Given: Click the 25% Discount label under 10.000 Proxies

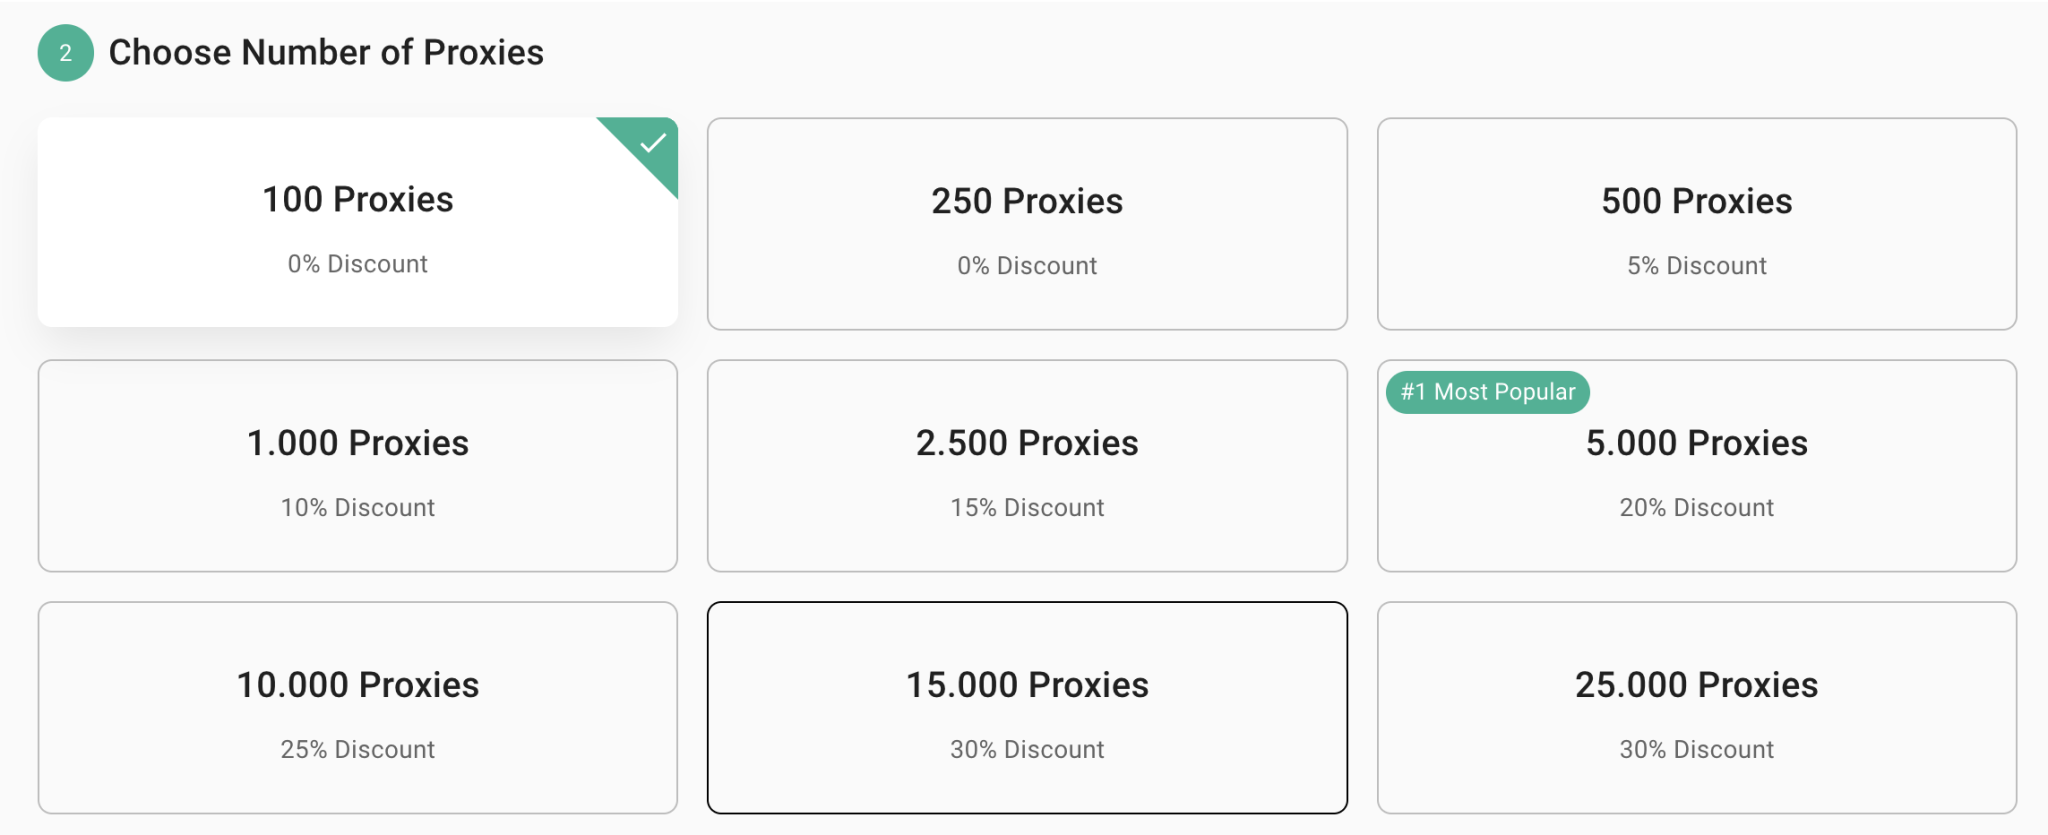Looking at the screenshot, I should pyautogui.click(x=357, y=749).
